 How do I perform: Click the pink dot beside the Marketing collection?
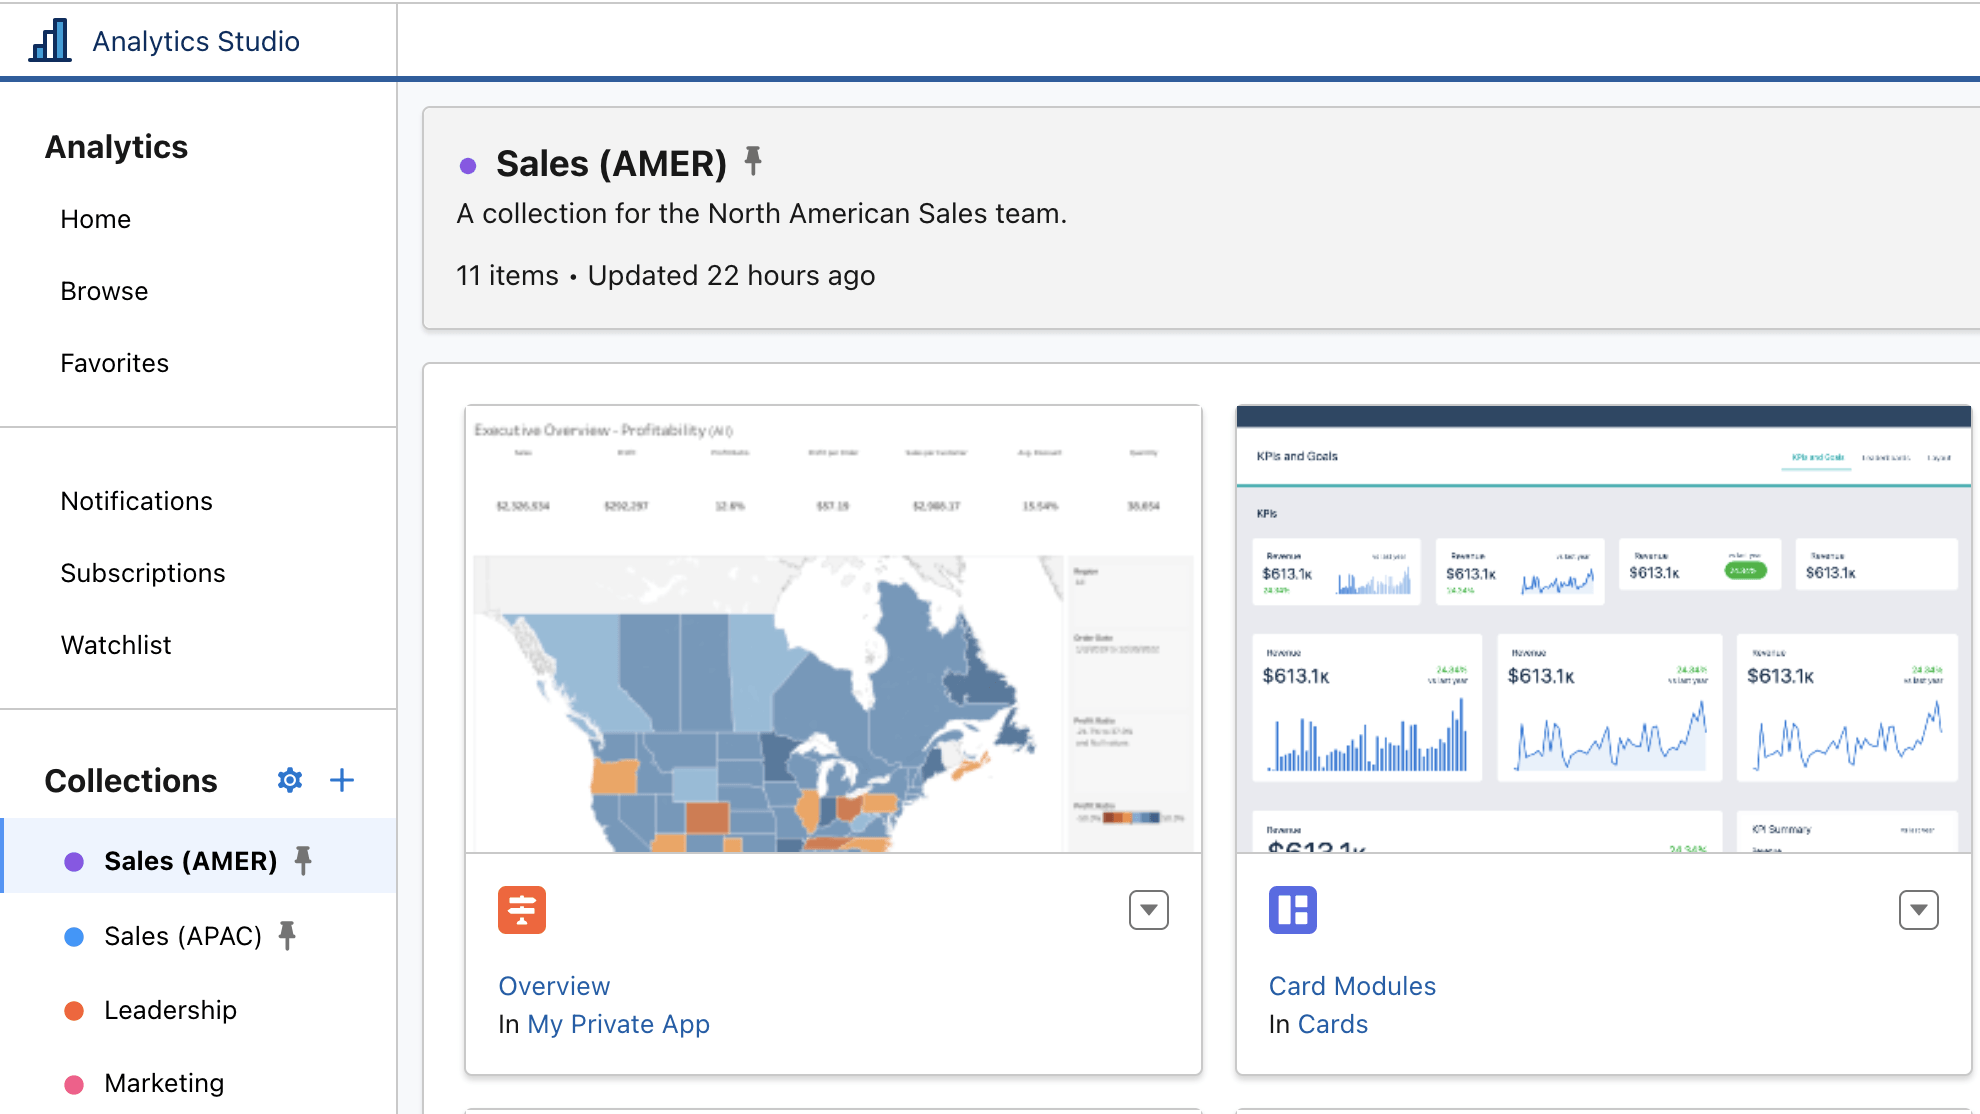pyautogui.click(x=74, y=1083)
